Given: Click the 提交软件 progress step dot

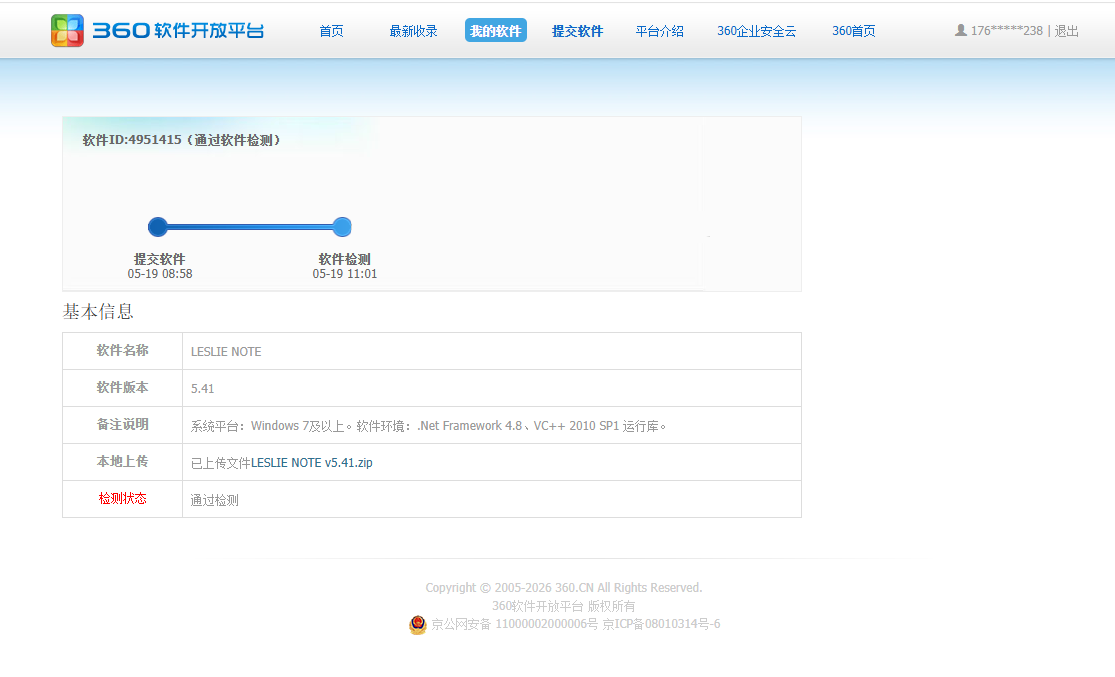Looking at the screenshot, I should click(x=158, y=227).
